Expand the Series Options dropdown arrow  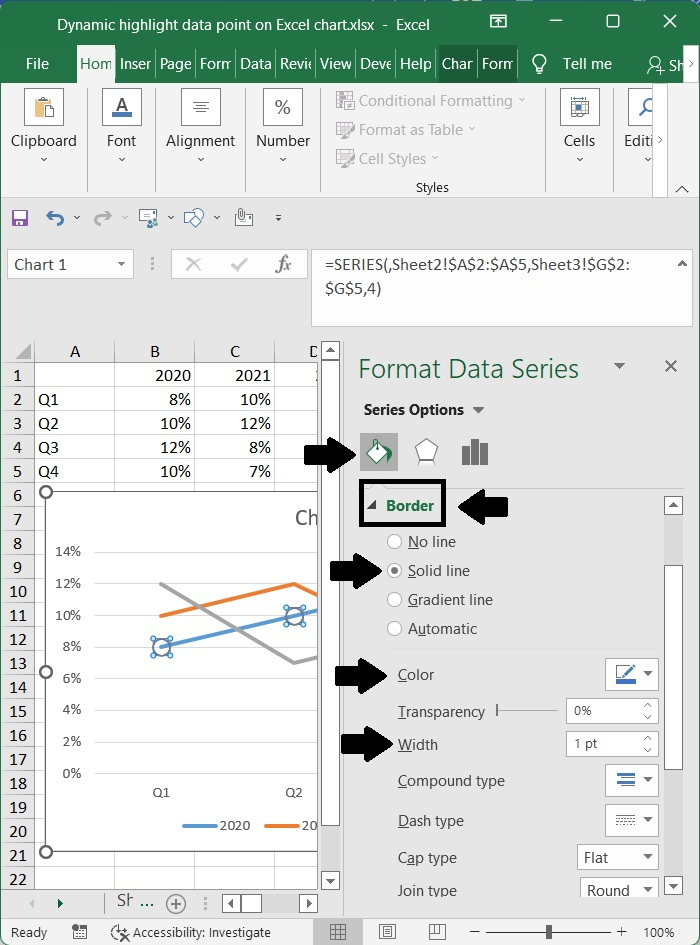(478, 410)
